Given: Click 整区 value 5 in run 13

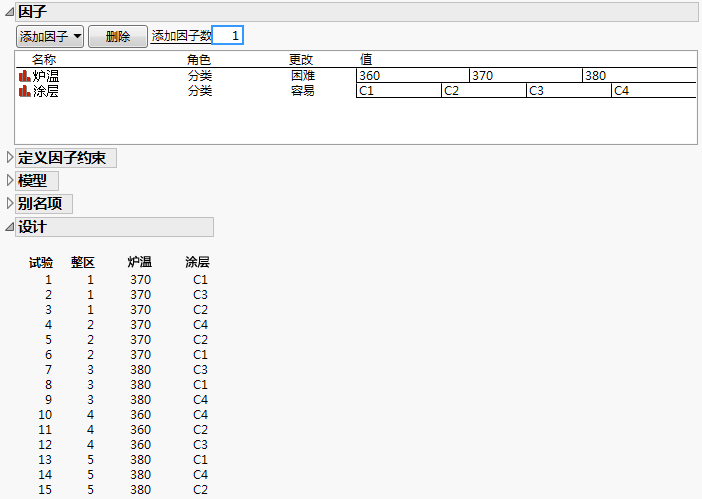Looking at the screenshot, I should pos(90,460).
